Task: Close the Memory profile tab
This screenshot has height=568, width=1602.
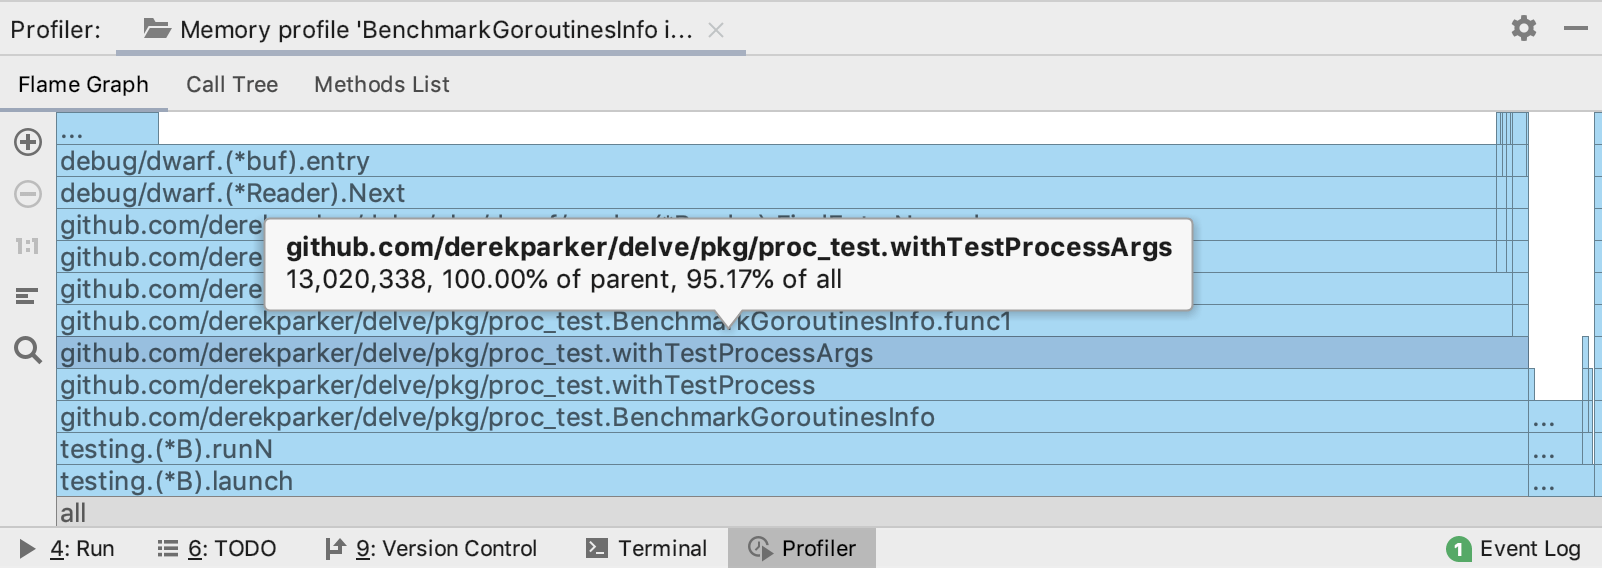Action: (716, 30)
